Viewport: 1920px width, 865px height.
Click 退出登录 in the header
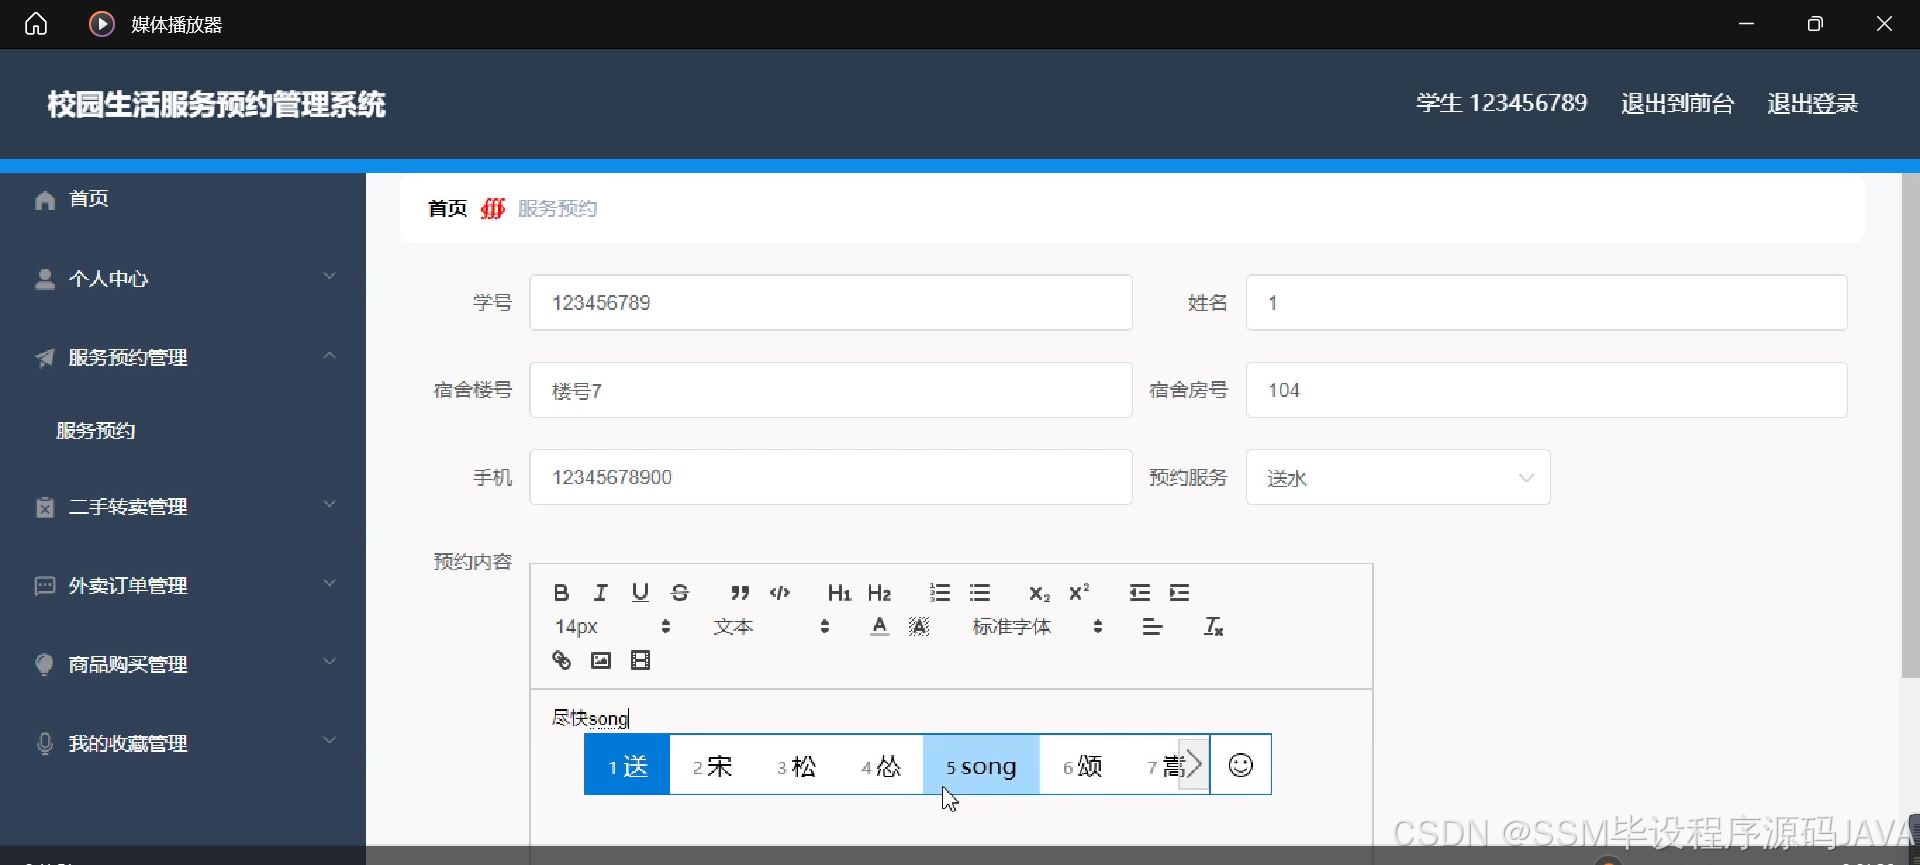point(1812,103)
